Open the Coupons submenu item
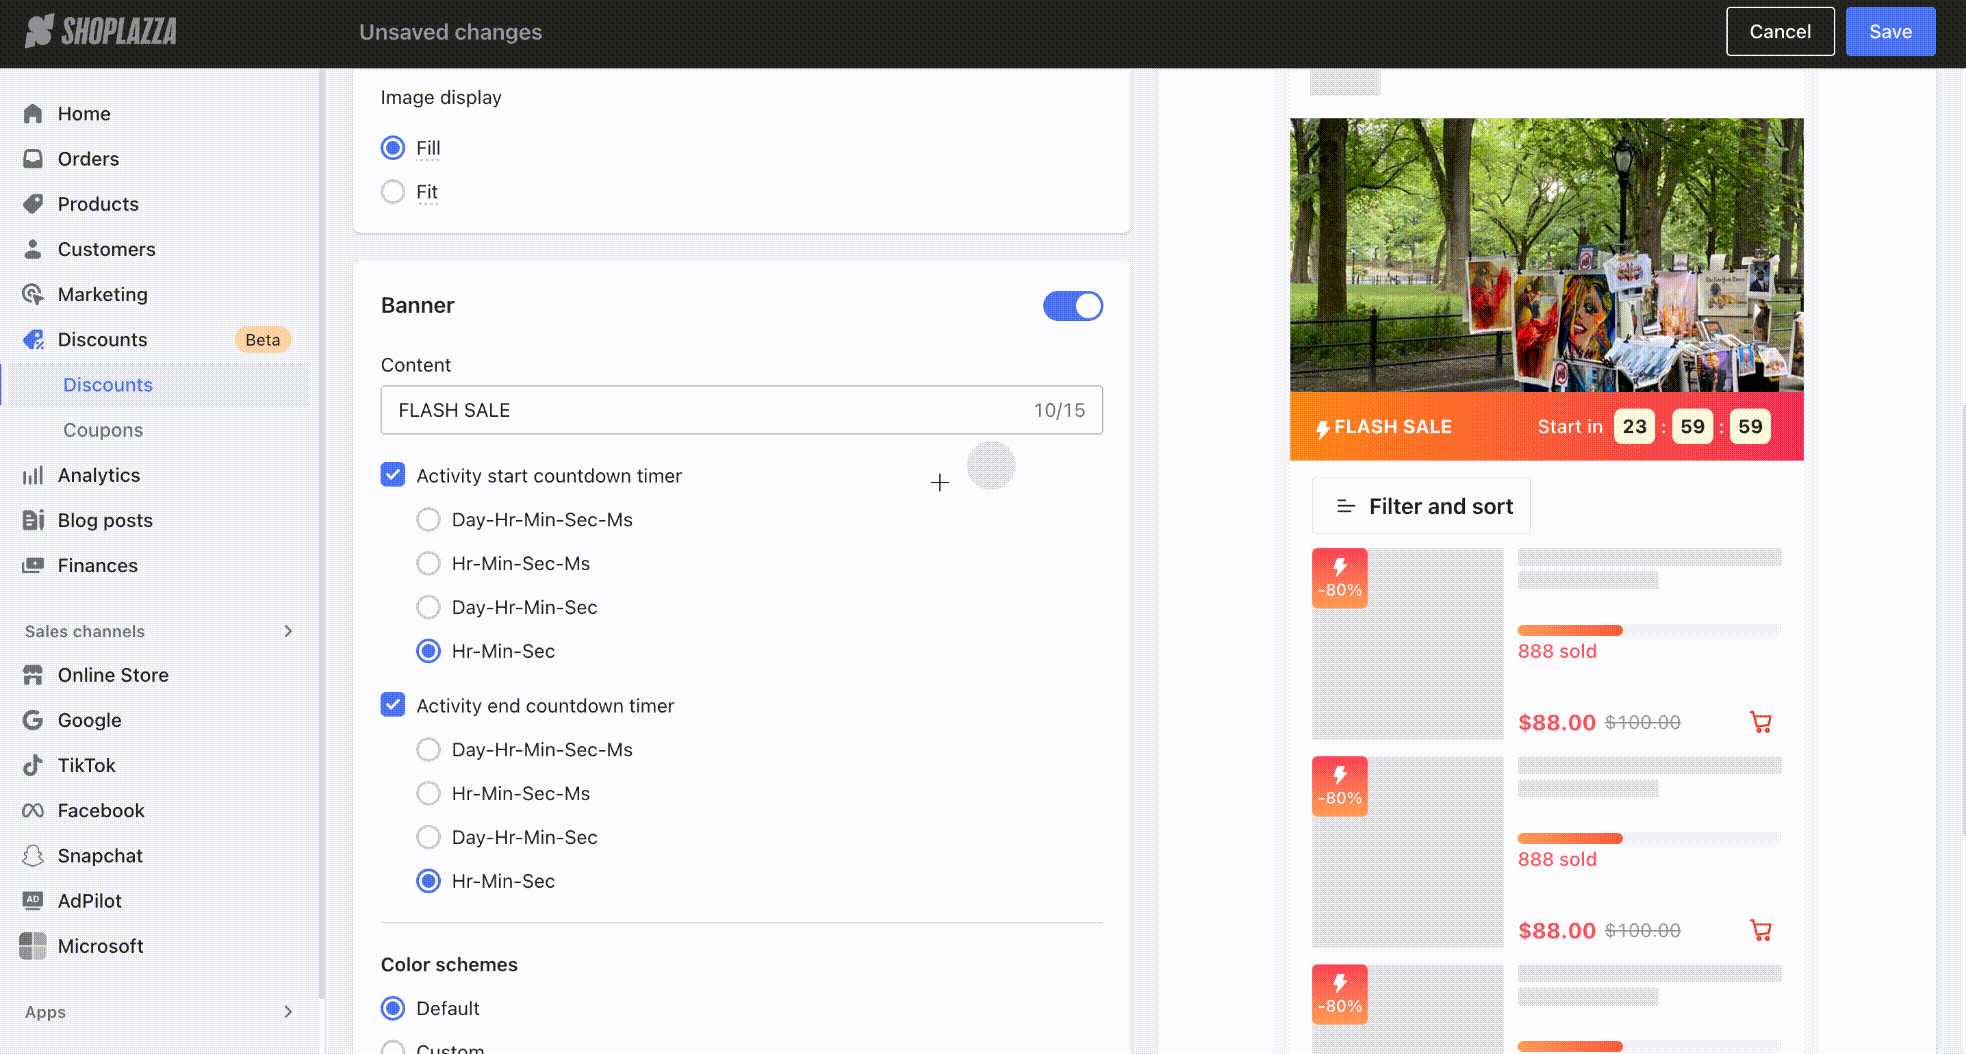This screenshot has width=1966, height=1054. (103, 430)
